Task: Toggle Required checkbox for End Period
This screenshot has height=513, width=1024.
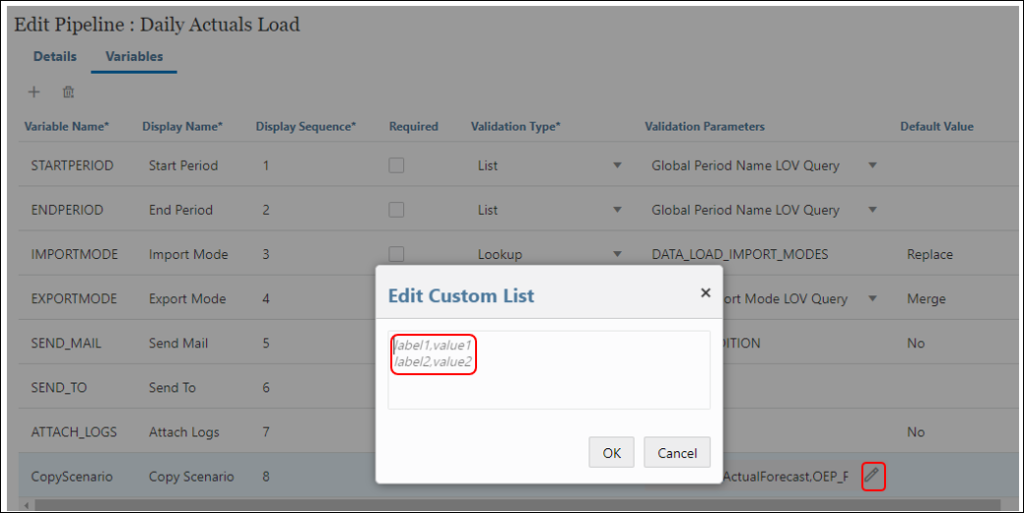Action: [x=396, y=210]
